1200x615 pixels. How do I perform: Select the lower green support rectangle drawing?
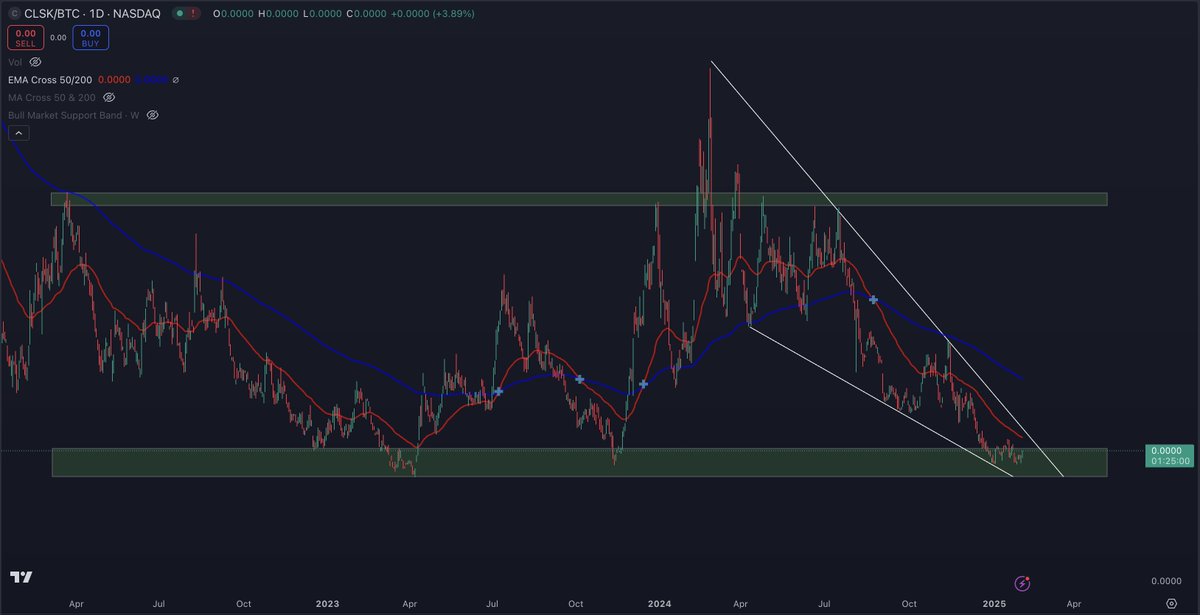579,462
